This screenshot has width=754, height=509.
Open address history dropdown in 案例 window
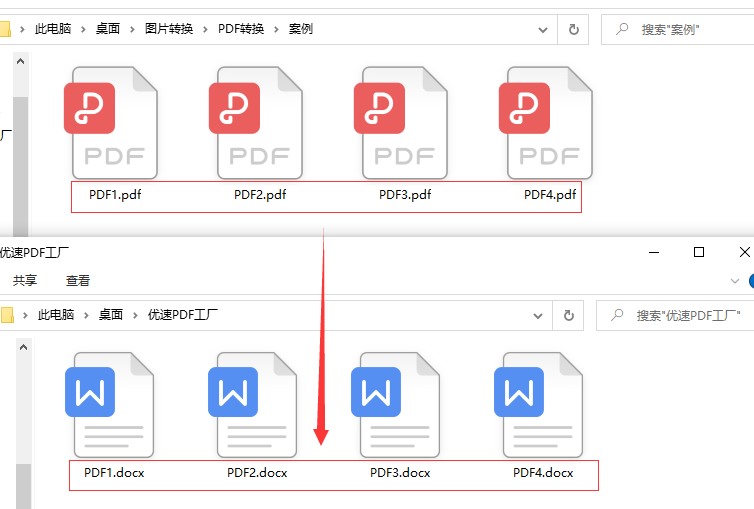543,30
